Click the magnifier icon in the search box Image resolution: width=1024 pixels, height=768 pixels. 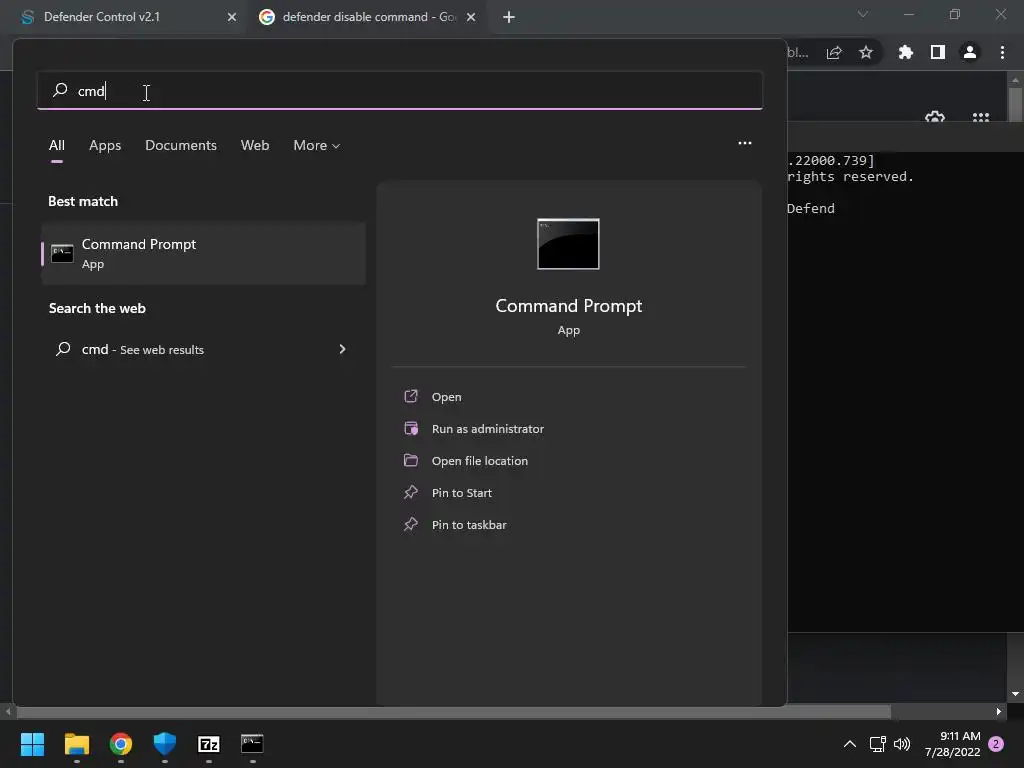tap(60, 90)
